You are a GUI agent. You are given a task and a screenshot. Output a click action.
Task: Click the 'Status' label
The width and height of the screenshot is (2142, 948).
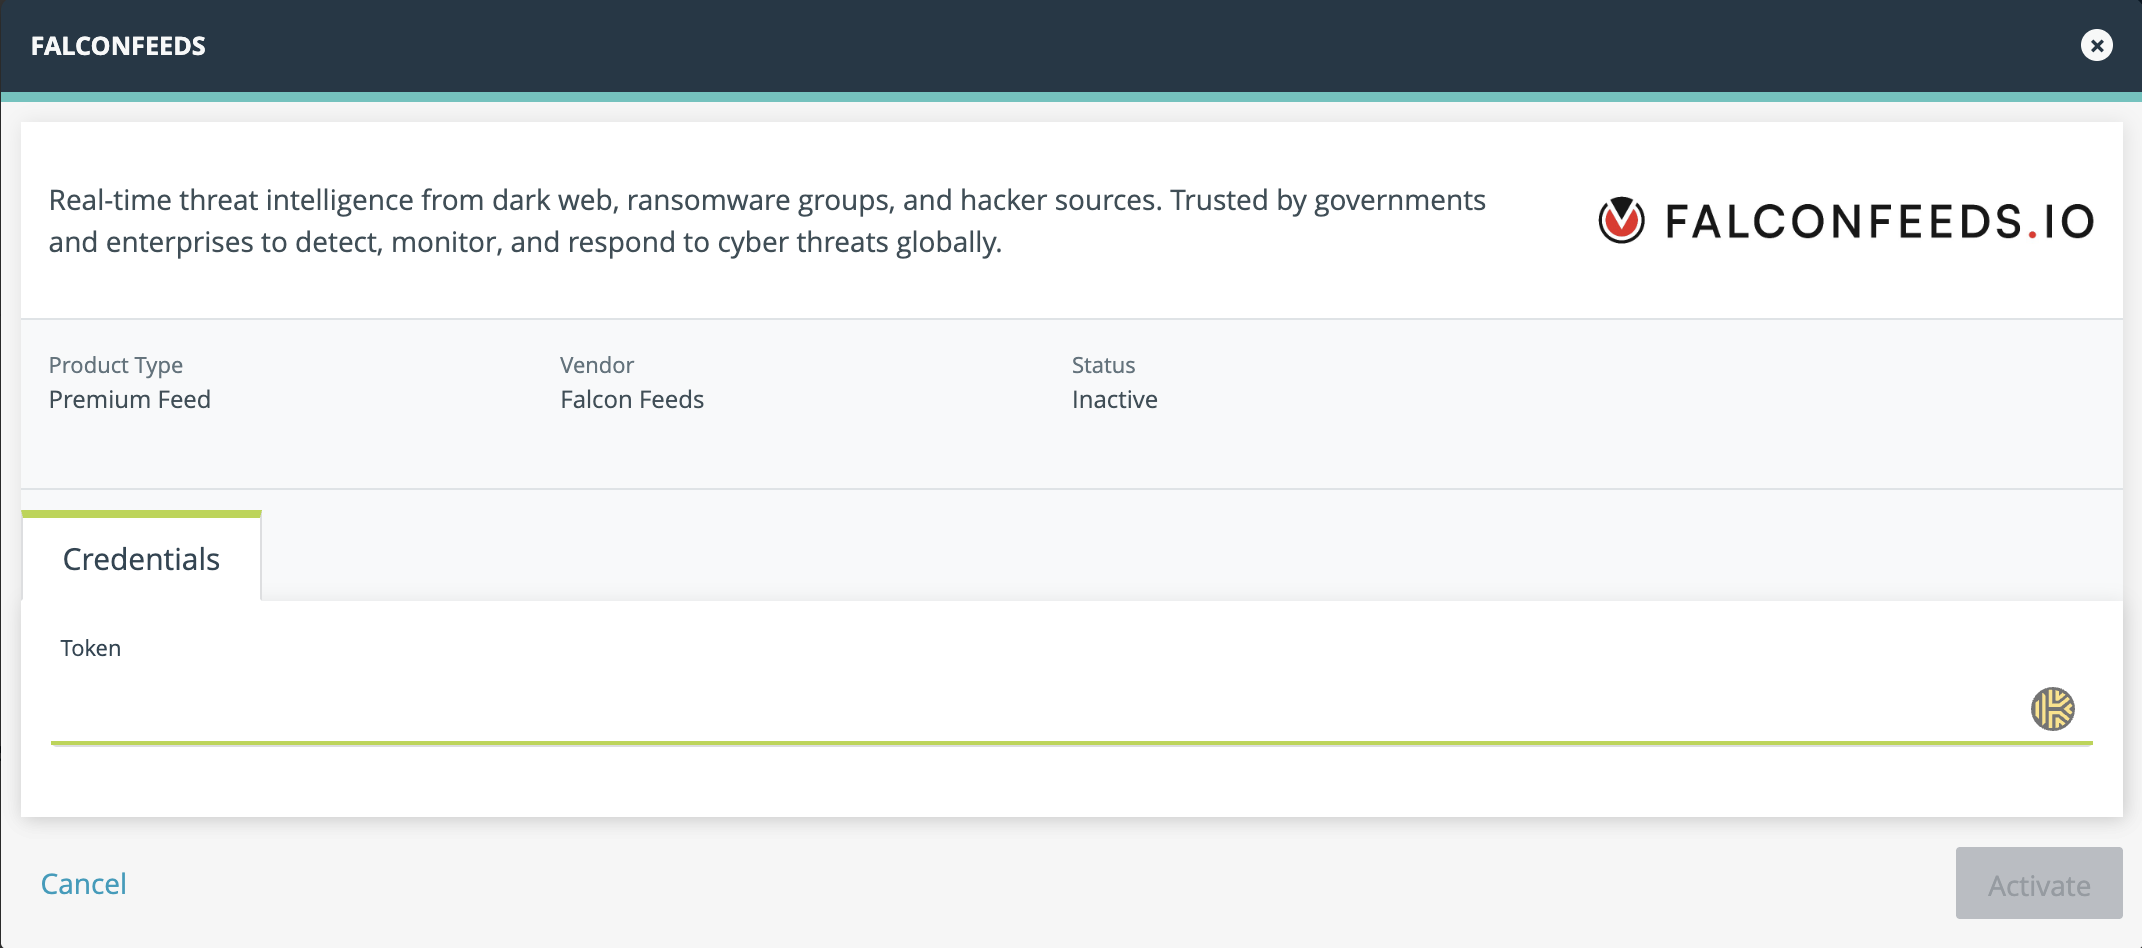pos(1104,365)
